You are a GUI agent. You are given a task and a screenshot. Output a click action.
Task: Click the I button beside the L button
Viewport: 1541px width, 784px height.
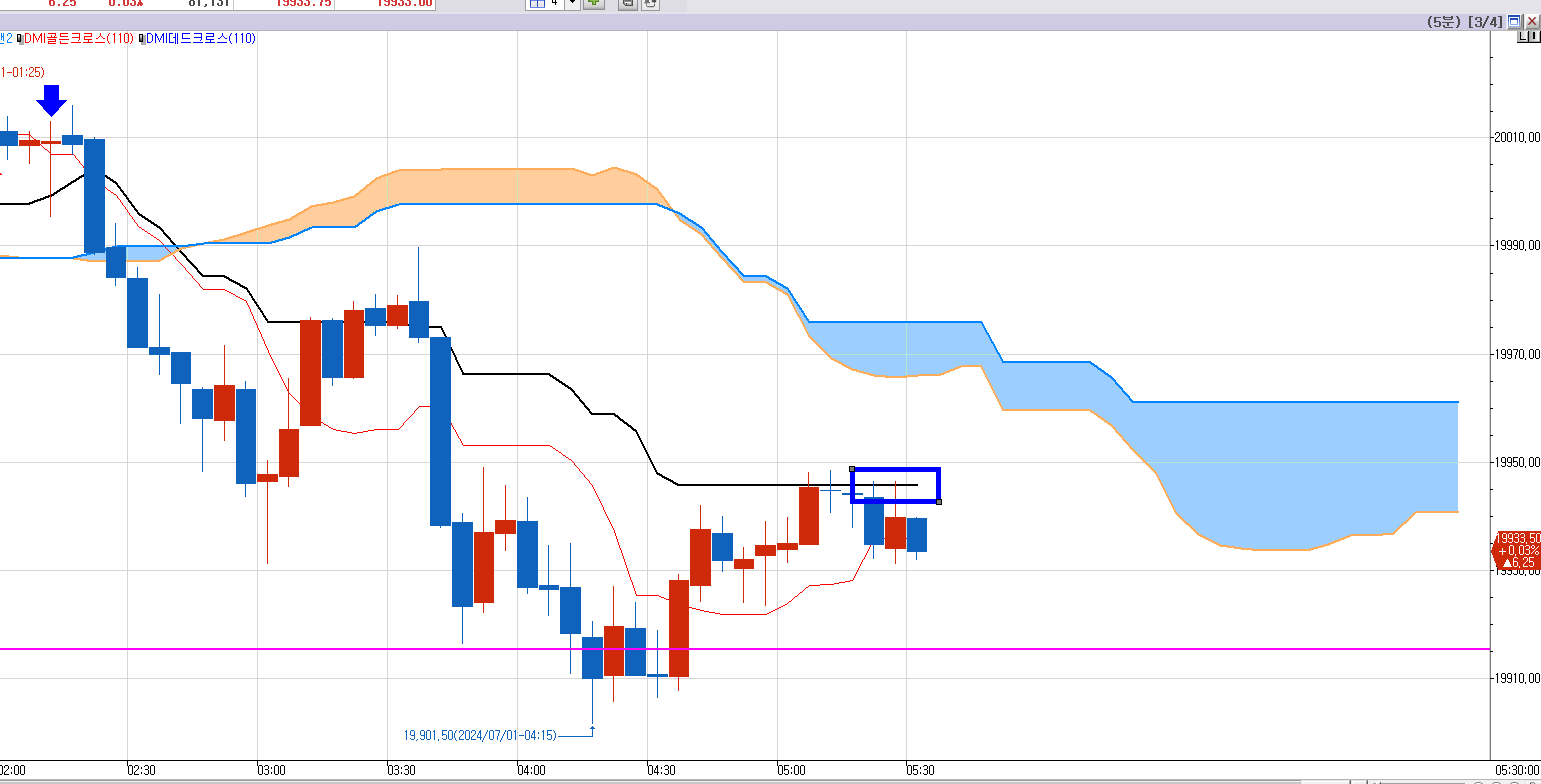pyautogui.click(x=1534, y=36)
